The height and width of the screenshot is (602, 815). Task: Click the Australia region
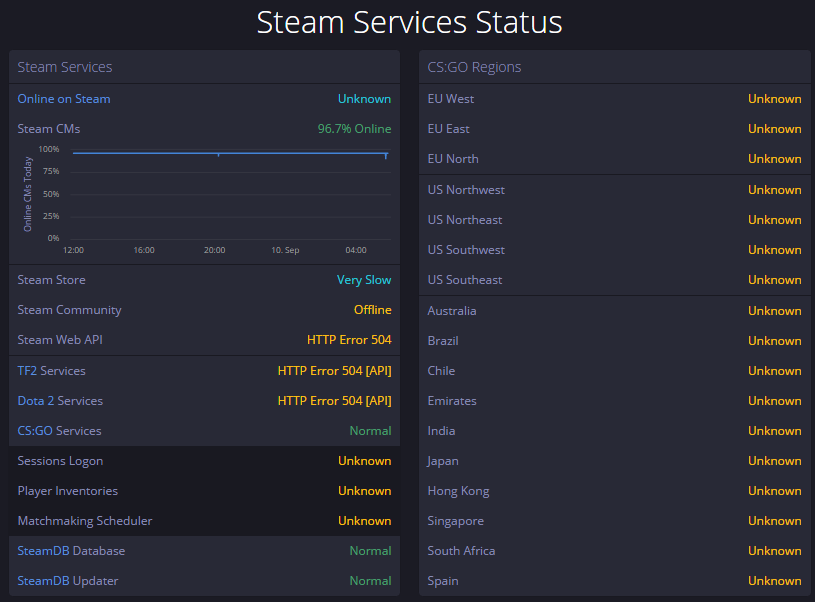pyautogui.click(x=452, y=311)
